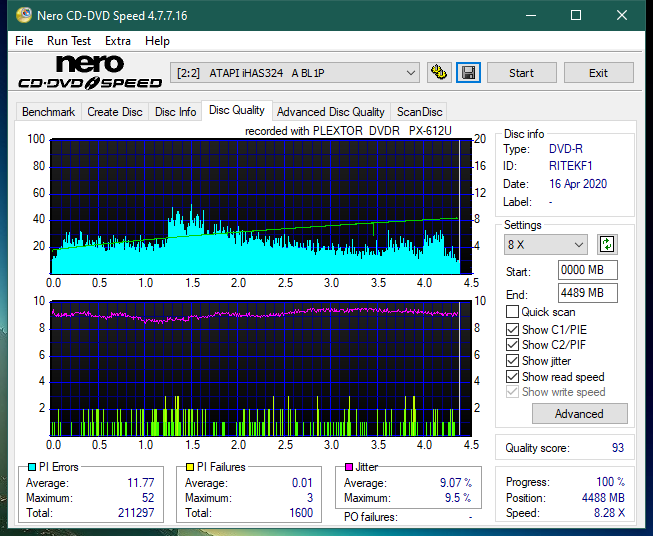The height and width of the screenshot is (536, 653).
Task: Click the Quality score value 93
Action: [x=618, y=448]
